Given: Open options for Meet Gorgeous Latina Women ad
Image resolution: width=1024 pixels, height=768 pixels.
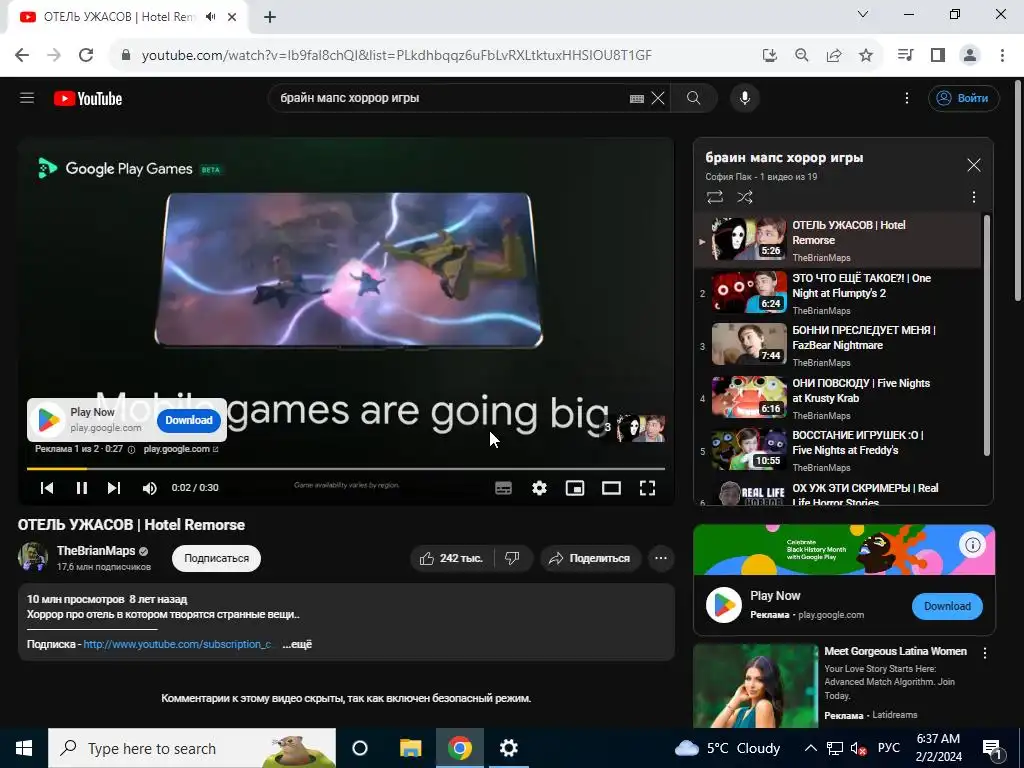Looking at the screenshot, I should (x=985, y=652).
